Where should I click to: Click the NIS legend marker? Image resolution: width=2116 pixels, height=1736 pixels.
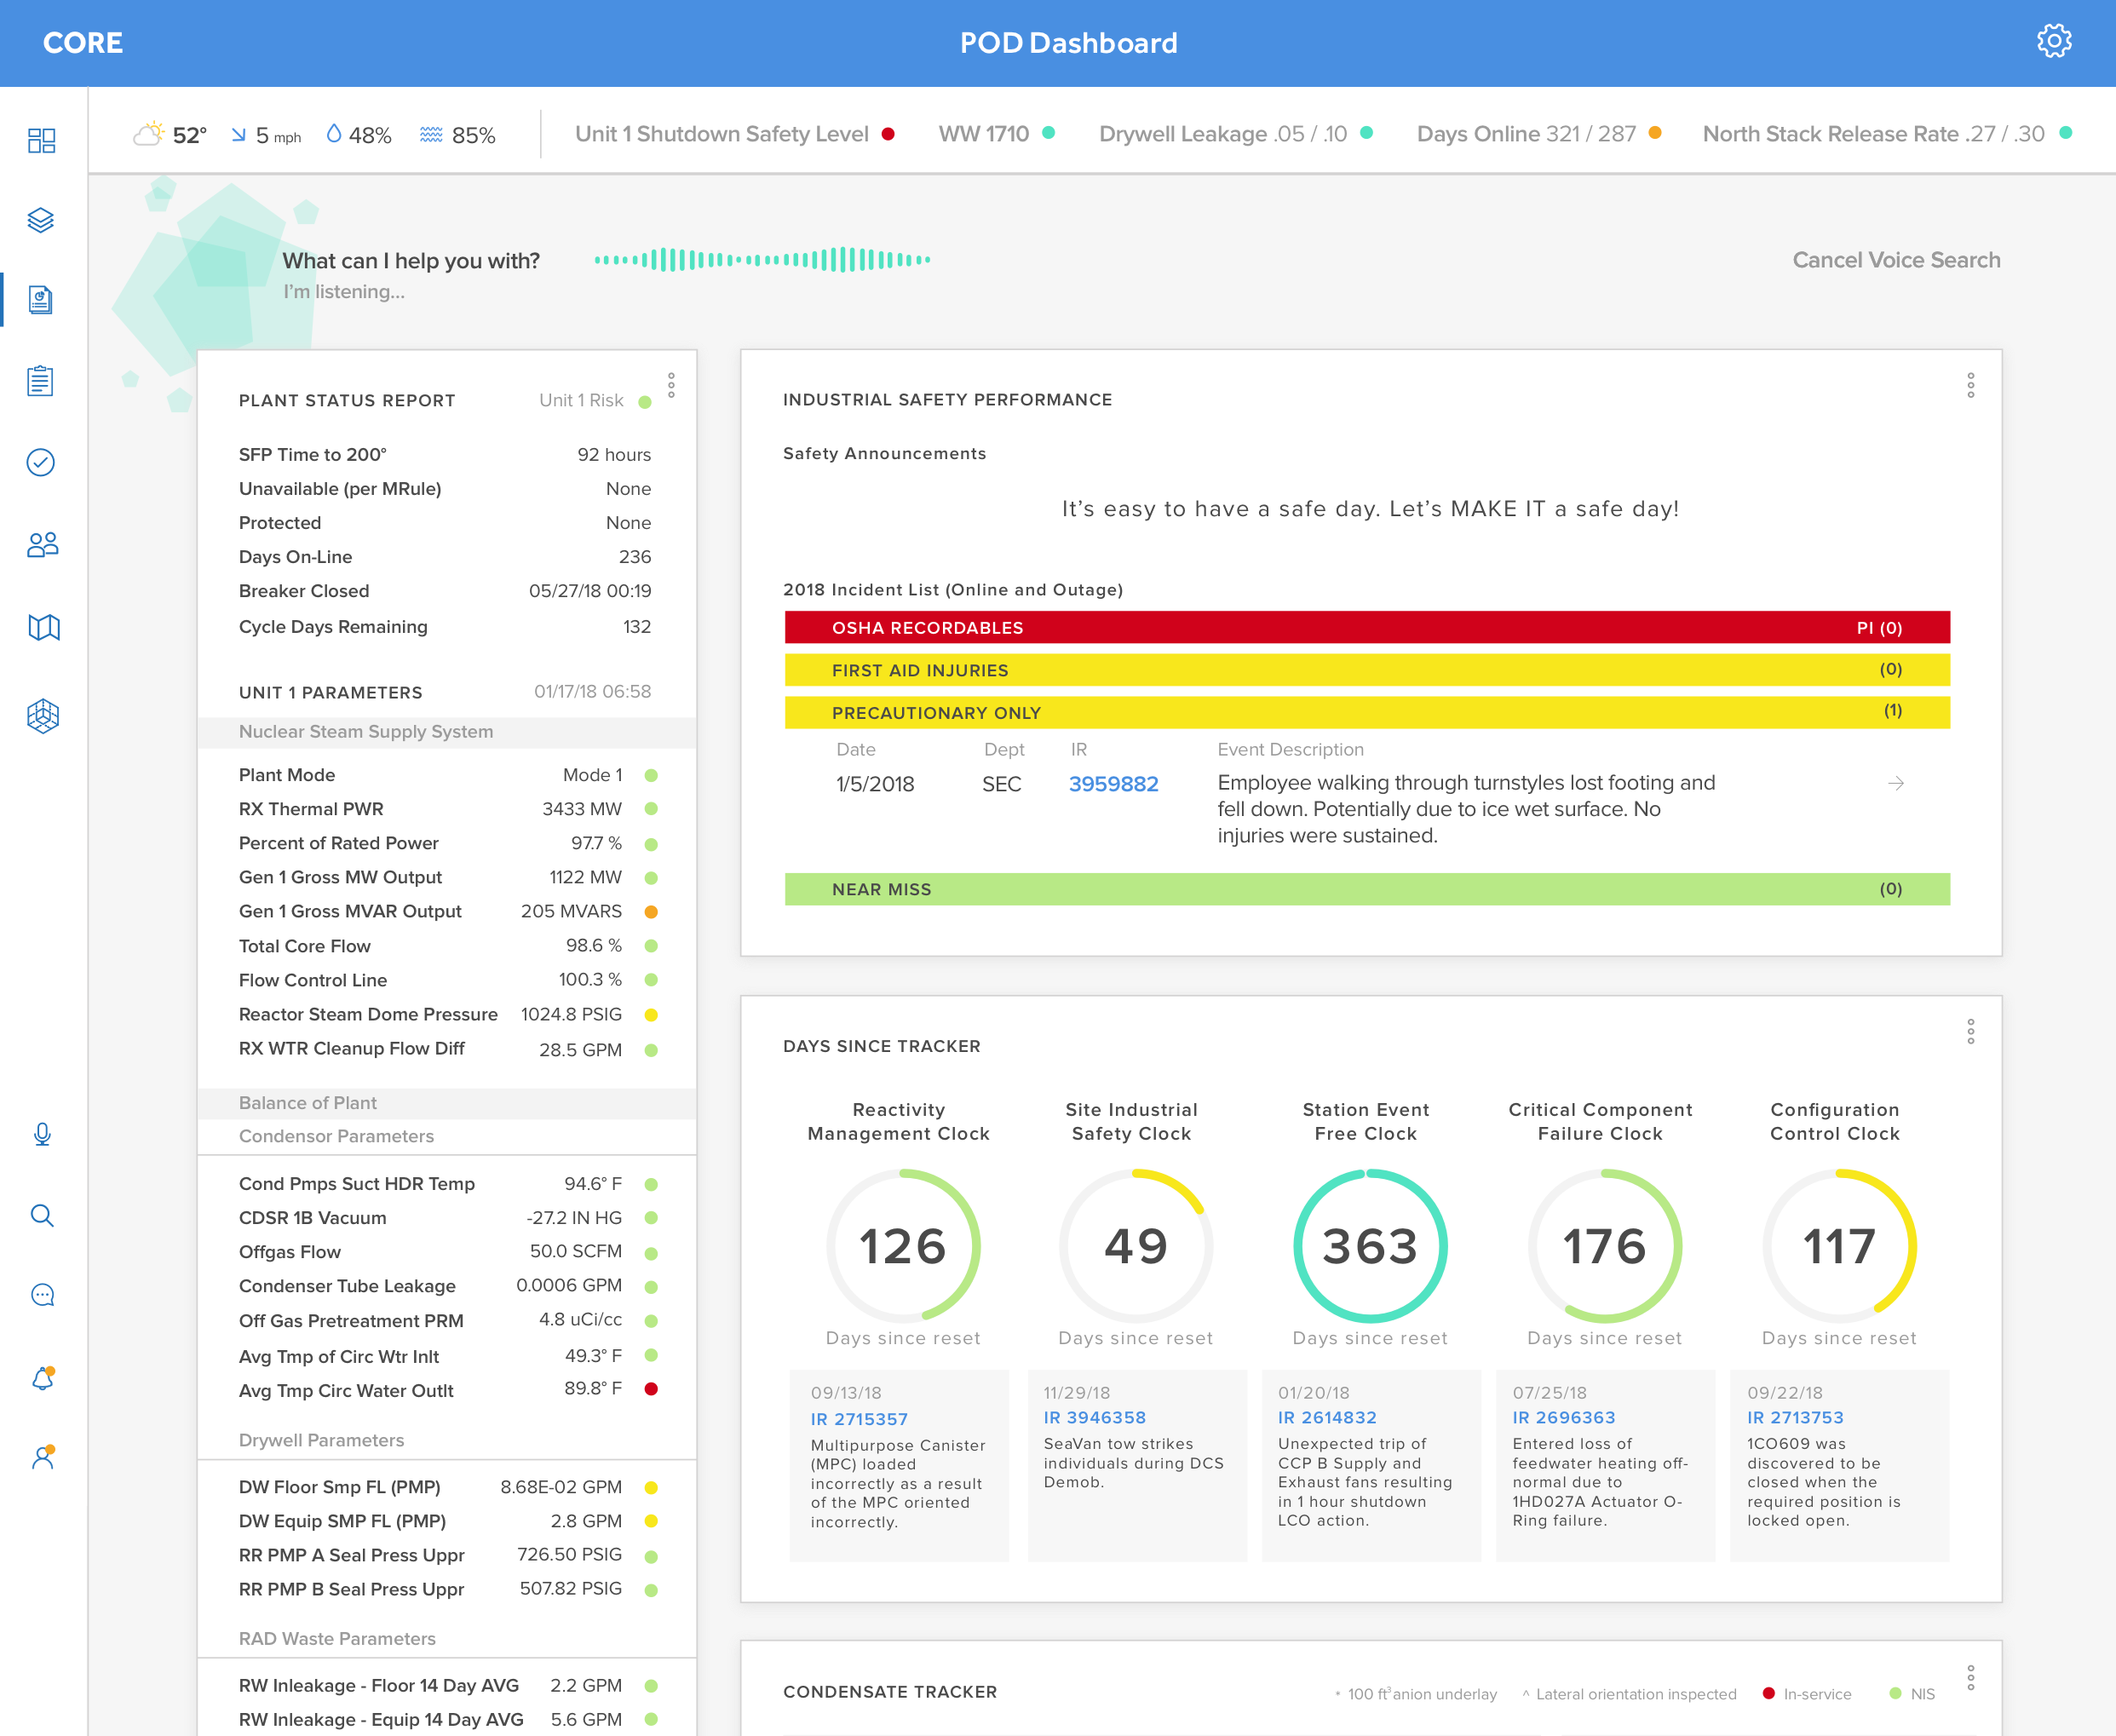(1895, 1693)
